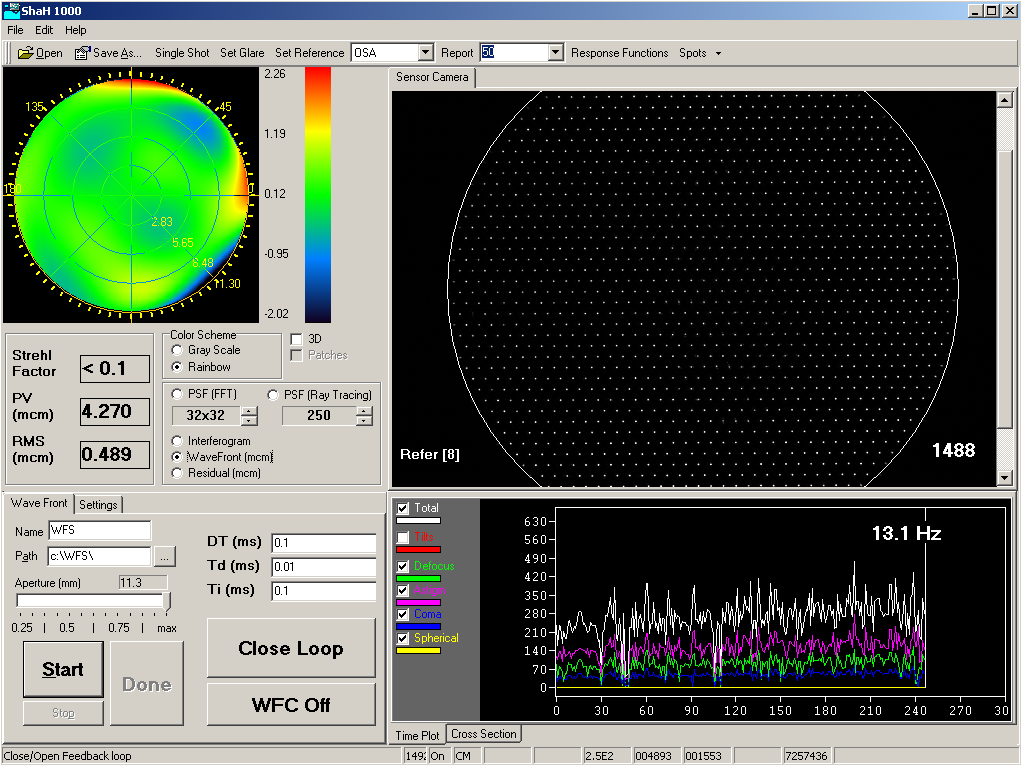Expand the Report number dropdown
This screenshot has width=1021, height=765.
(553, 52)
